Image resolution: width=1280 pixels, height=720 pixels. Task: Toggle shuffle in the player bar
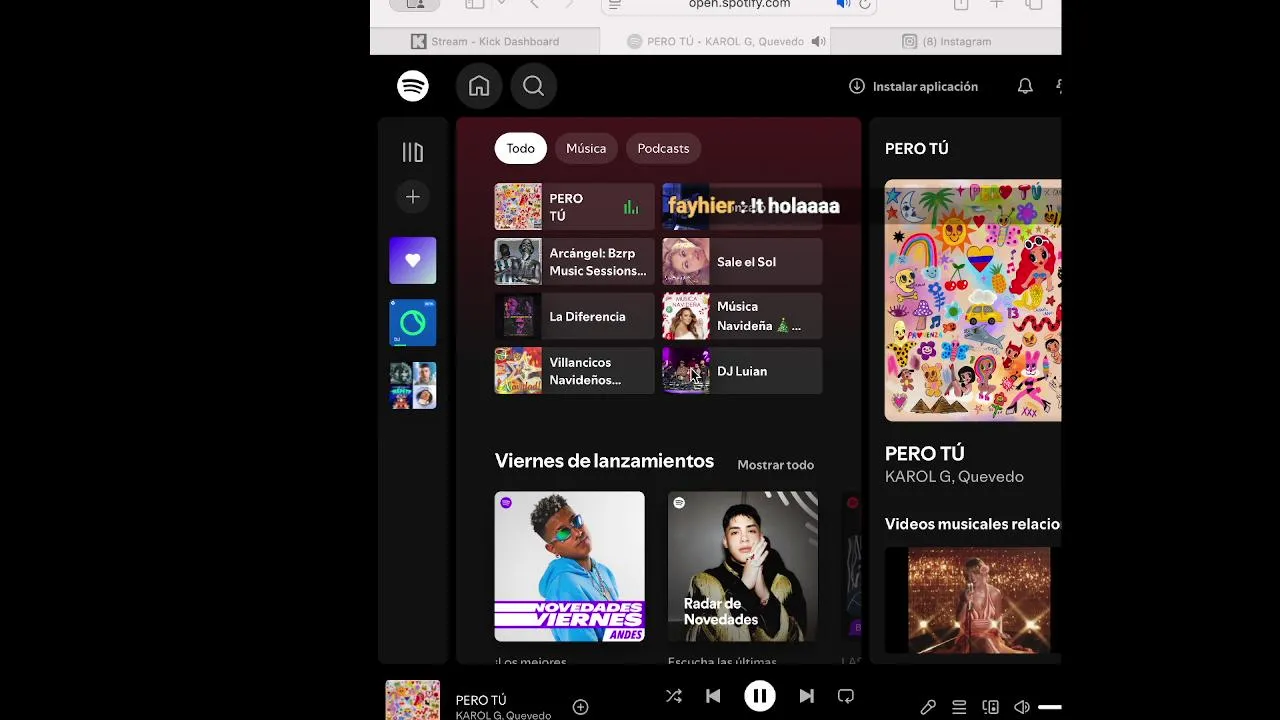674,696
